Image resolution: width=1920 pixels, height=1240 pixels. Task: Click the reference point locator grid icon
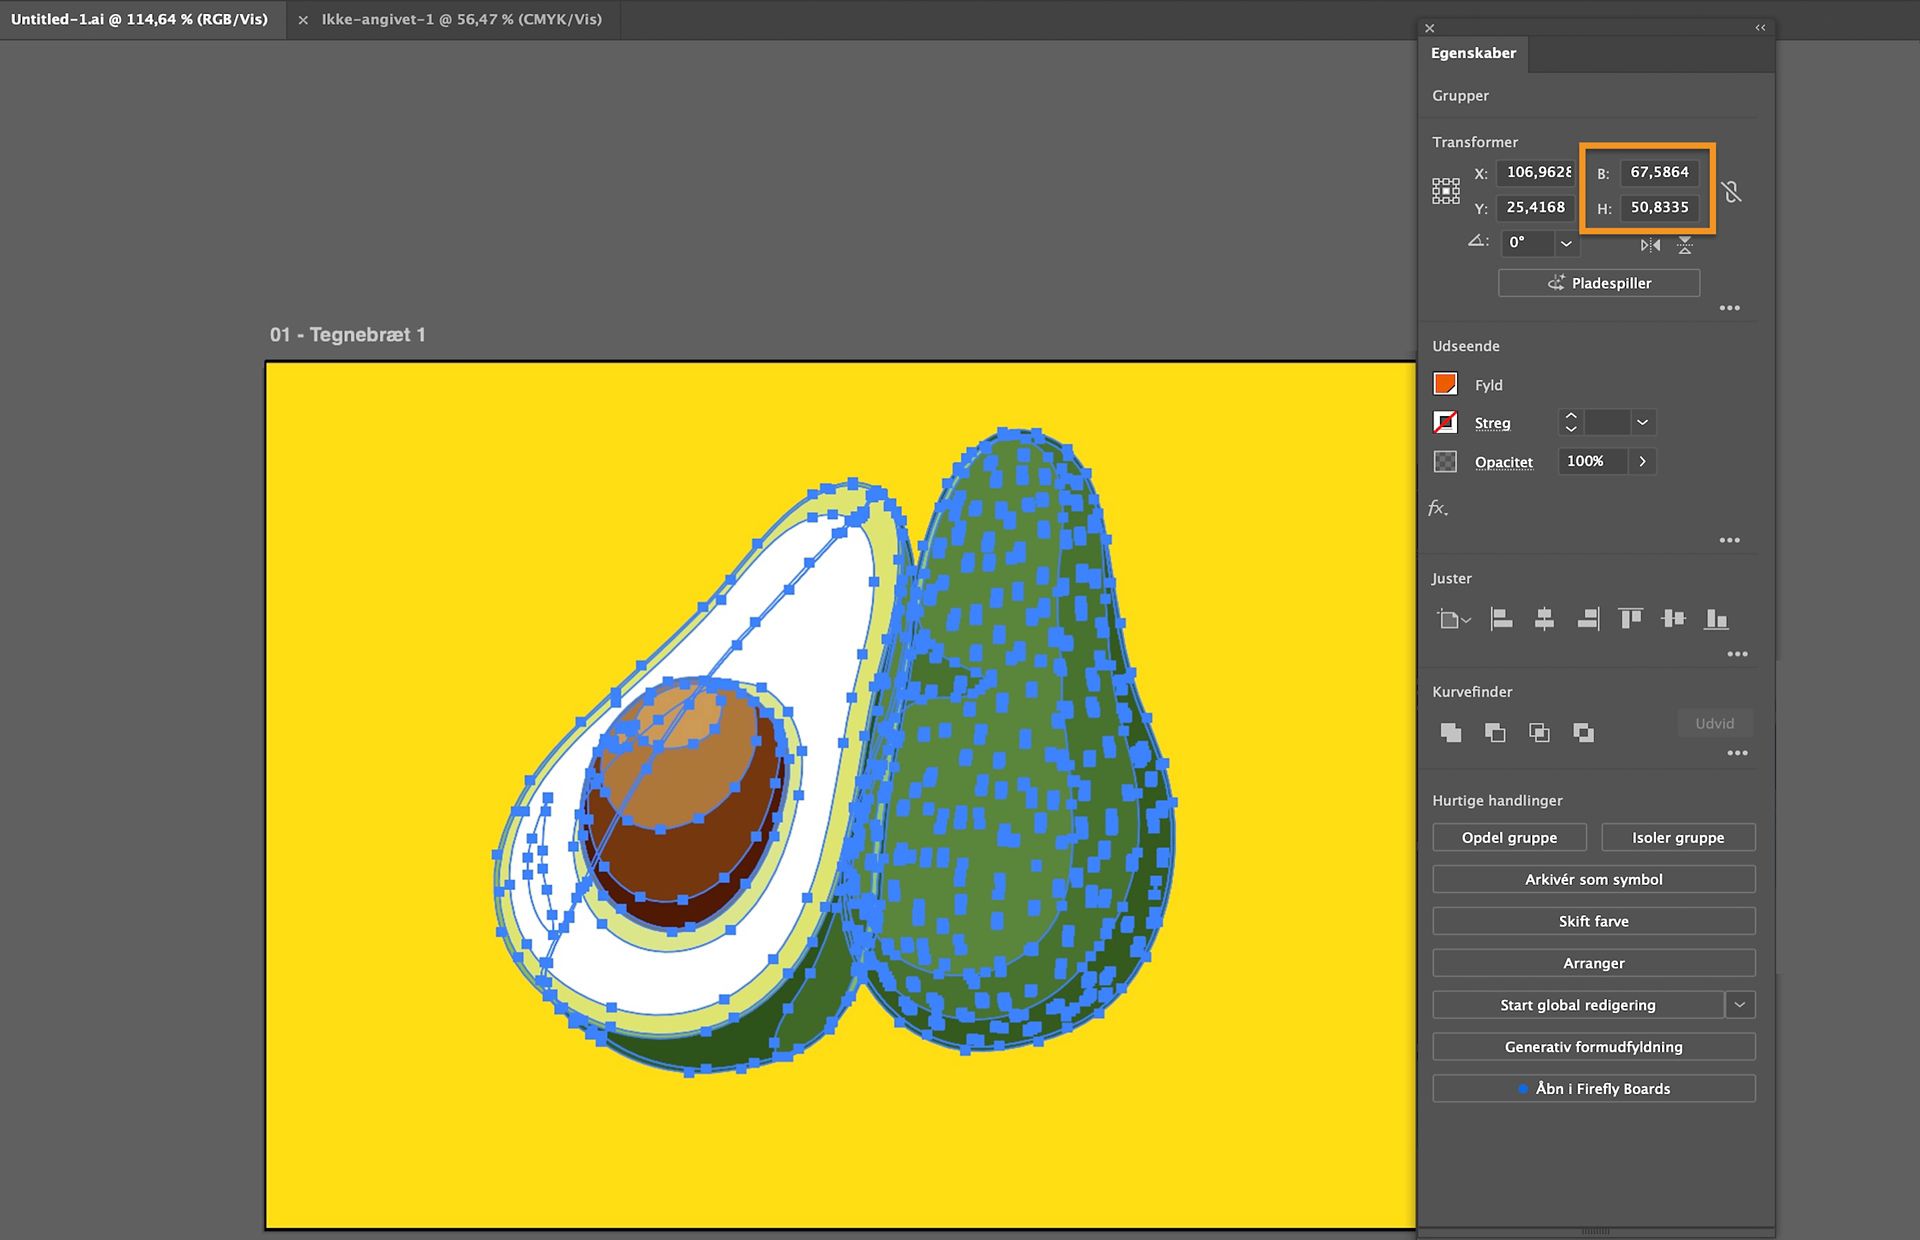[x=1445, y=191]
